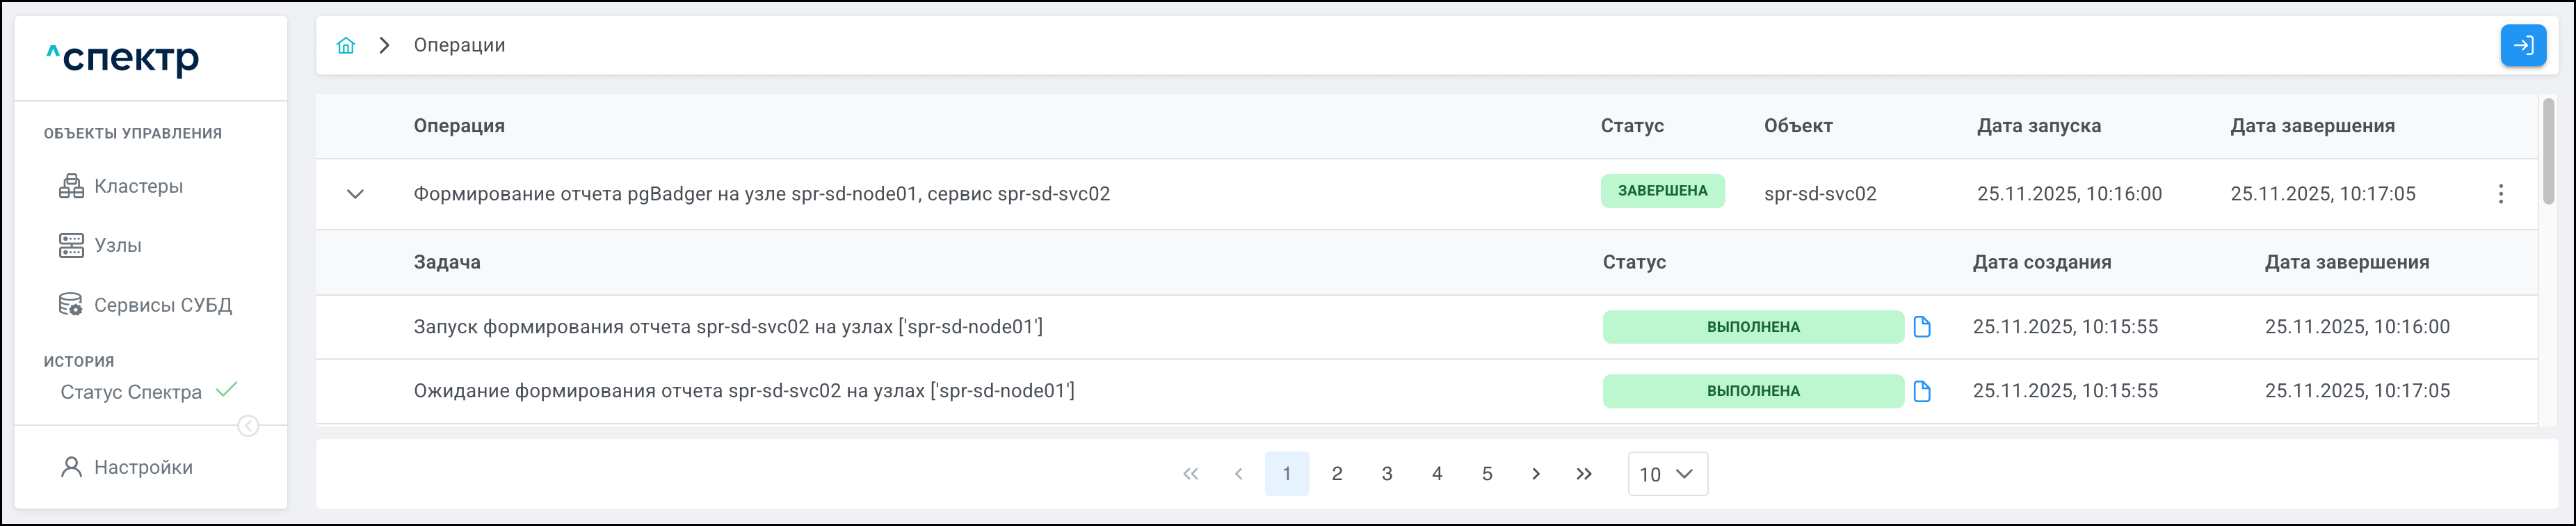Click the home breadcrumb icon
Image resolution: width=2576 pixels, height=526 pixels.
click(x=346, y=45)
